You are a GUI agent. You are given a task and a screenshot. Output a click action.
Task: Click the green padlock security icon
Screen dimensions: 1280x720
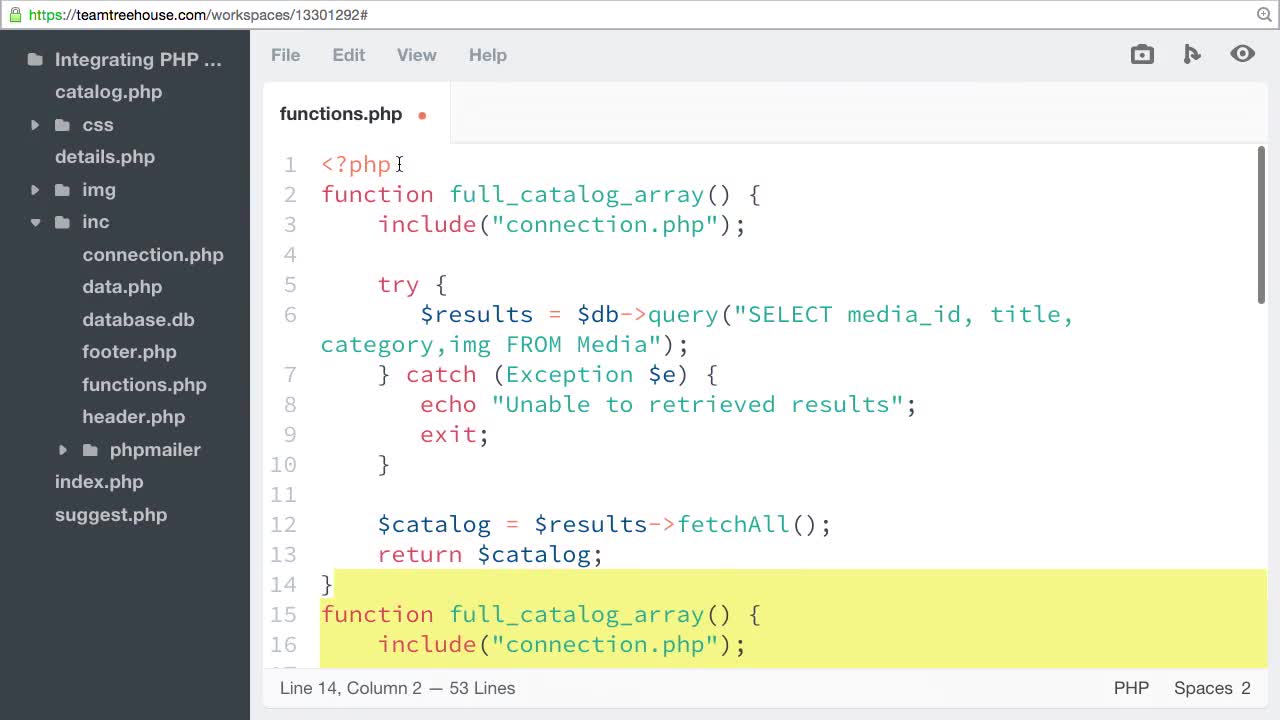[14, 15]
